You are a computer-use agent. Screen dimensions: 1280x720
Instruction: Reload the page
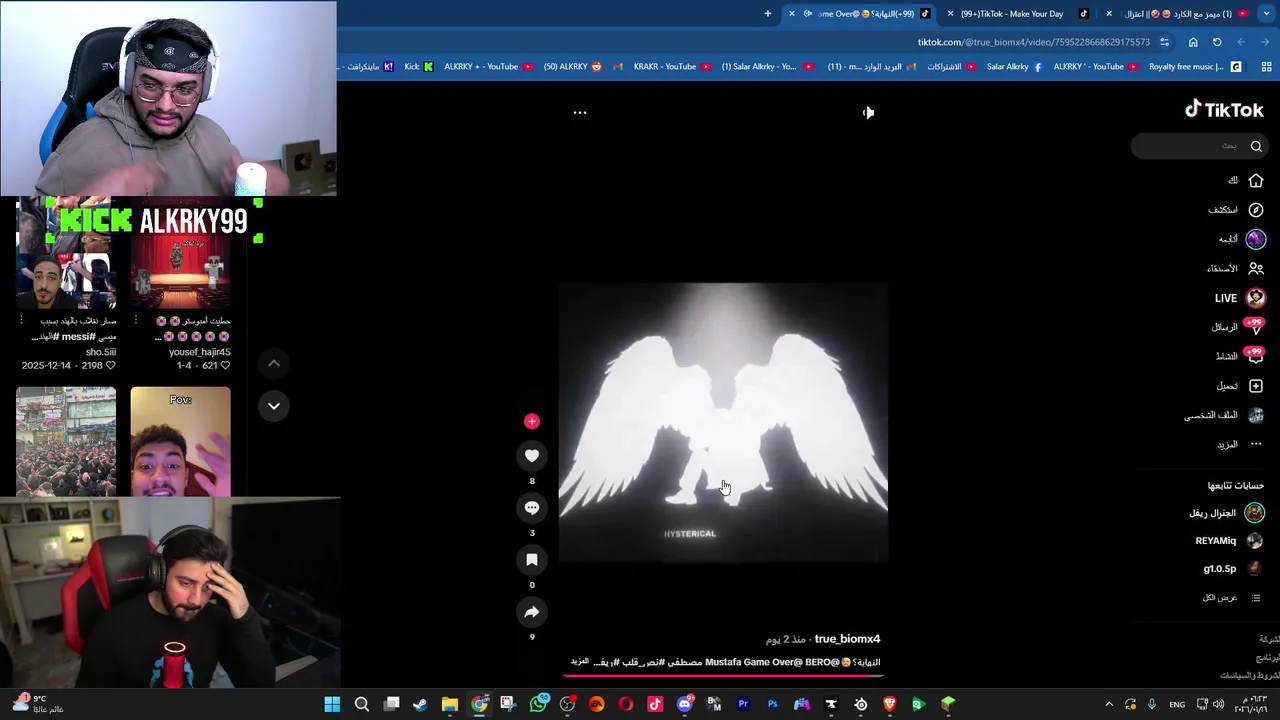(1217, 42)
